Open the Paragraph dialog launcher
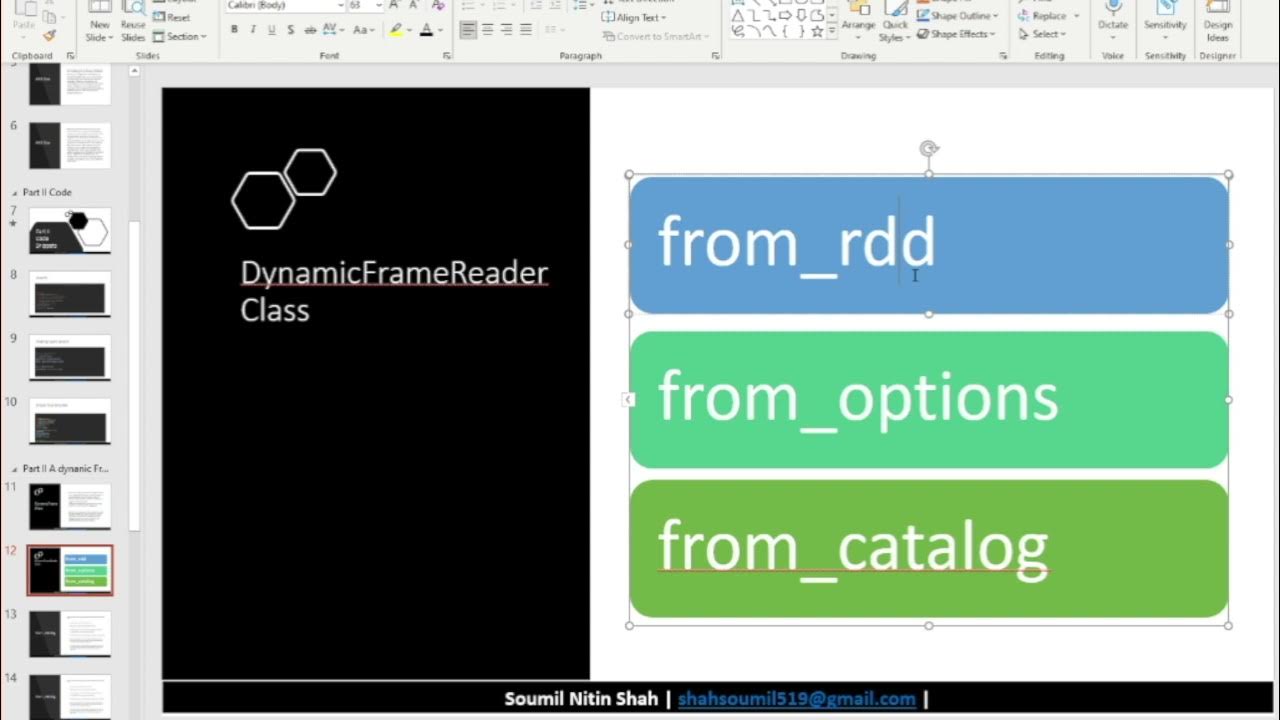This screenshot has height=720, width=1280. coord(715,56)
